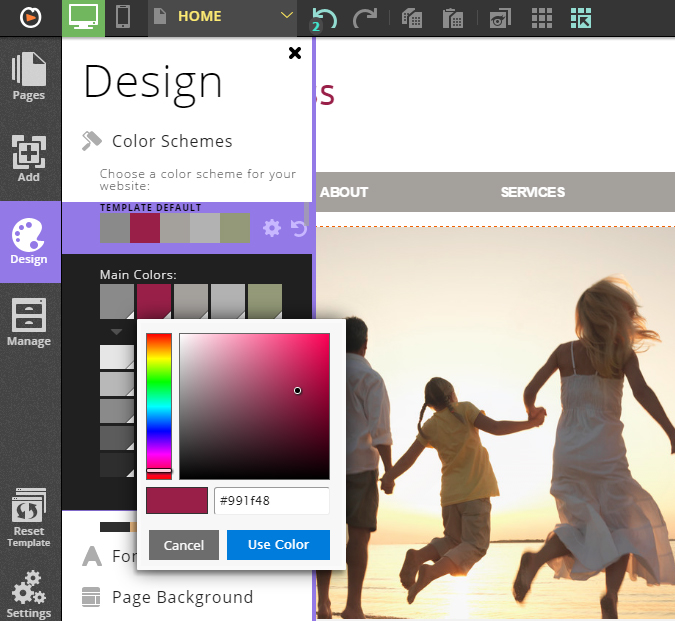Click the undo arrow icon
Viewport: 675px width, 621px height.
click(x=323, y=19)
